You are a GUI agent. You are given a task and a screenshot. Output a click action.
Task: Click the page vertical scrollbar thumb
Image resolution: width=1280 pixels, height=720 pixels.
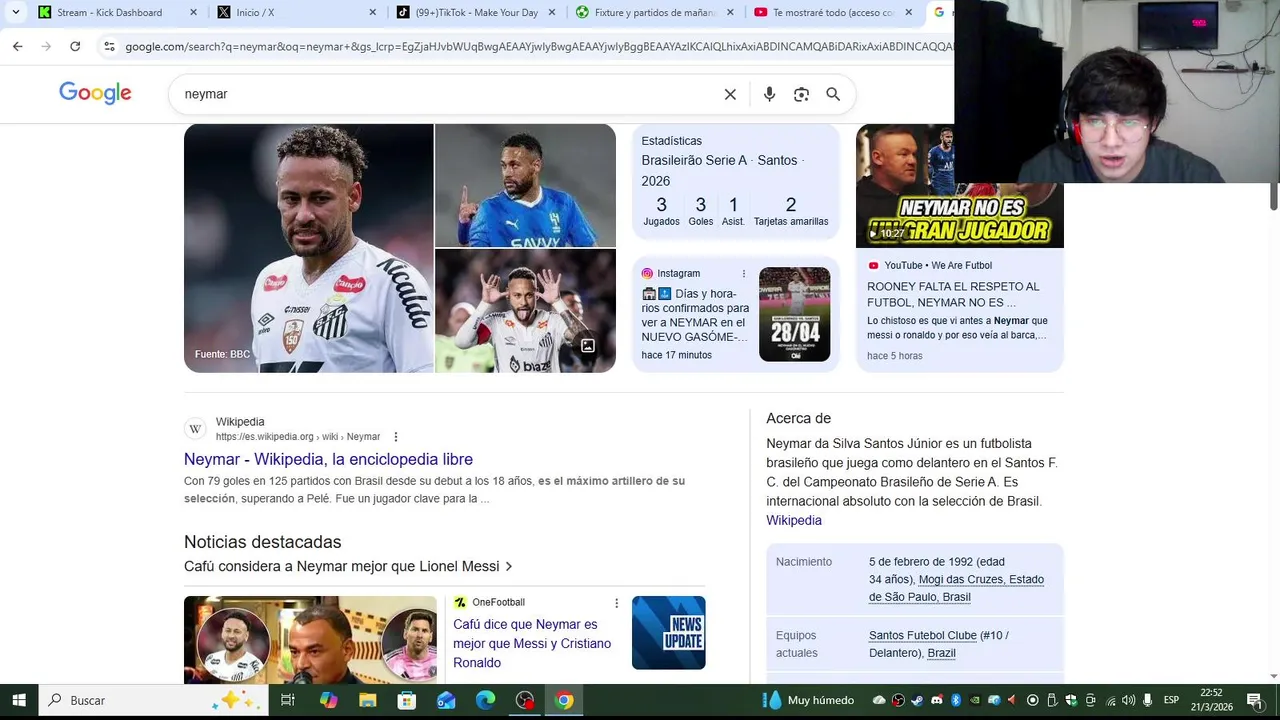pyautogui.click(x=1274, y=196)
